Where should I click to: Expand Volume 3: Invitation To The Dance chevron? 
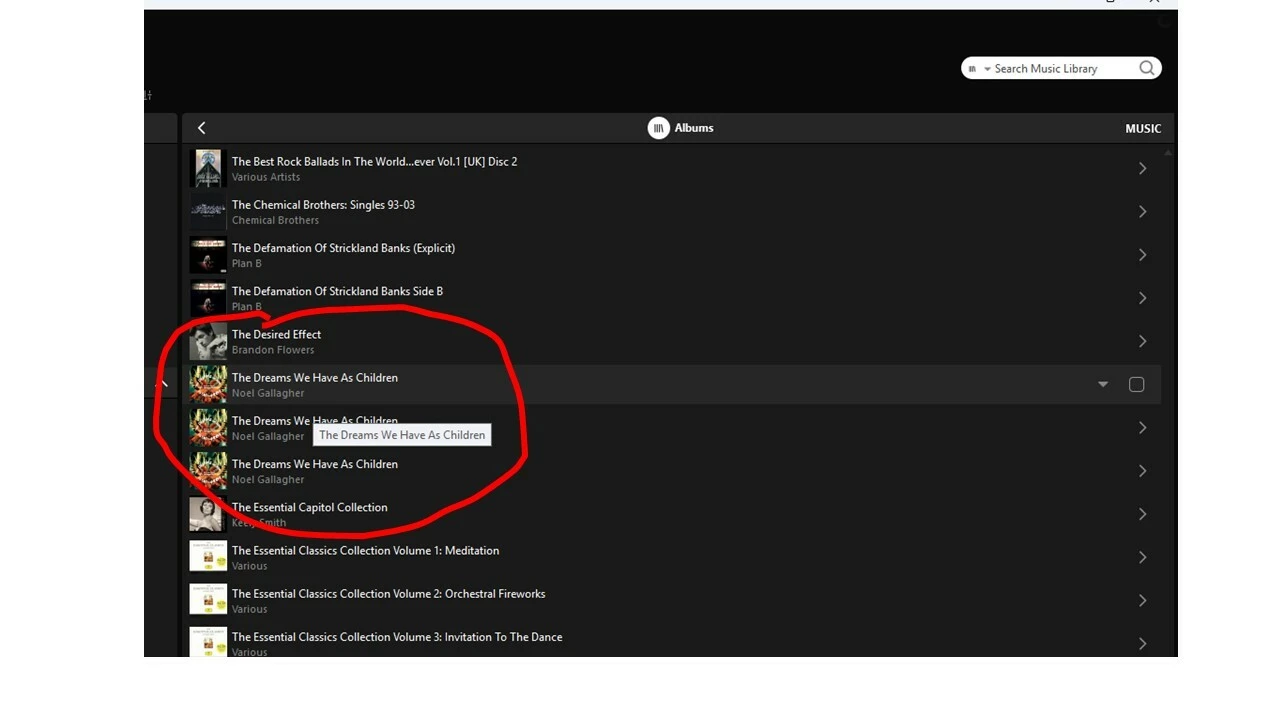tap(1142, 643)
